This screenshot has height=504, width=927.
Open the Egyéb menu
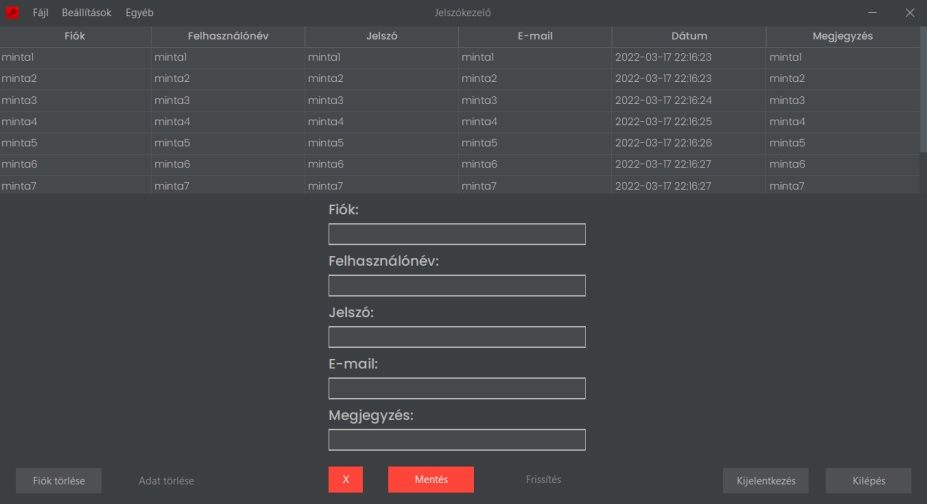[x=139, y=13]
